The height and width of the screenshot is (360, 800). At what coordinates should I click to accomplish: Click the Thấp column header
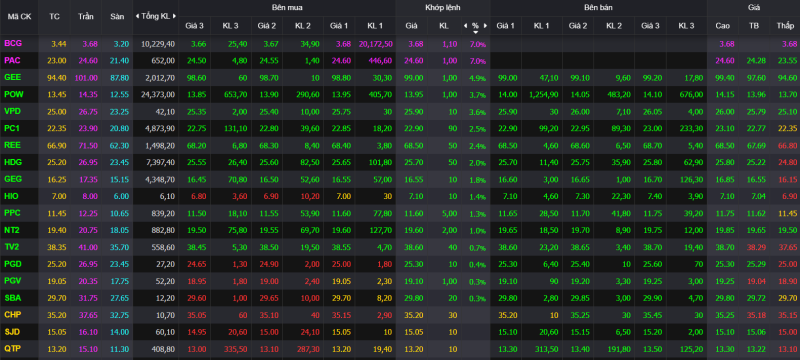pos(785,25)
